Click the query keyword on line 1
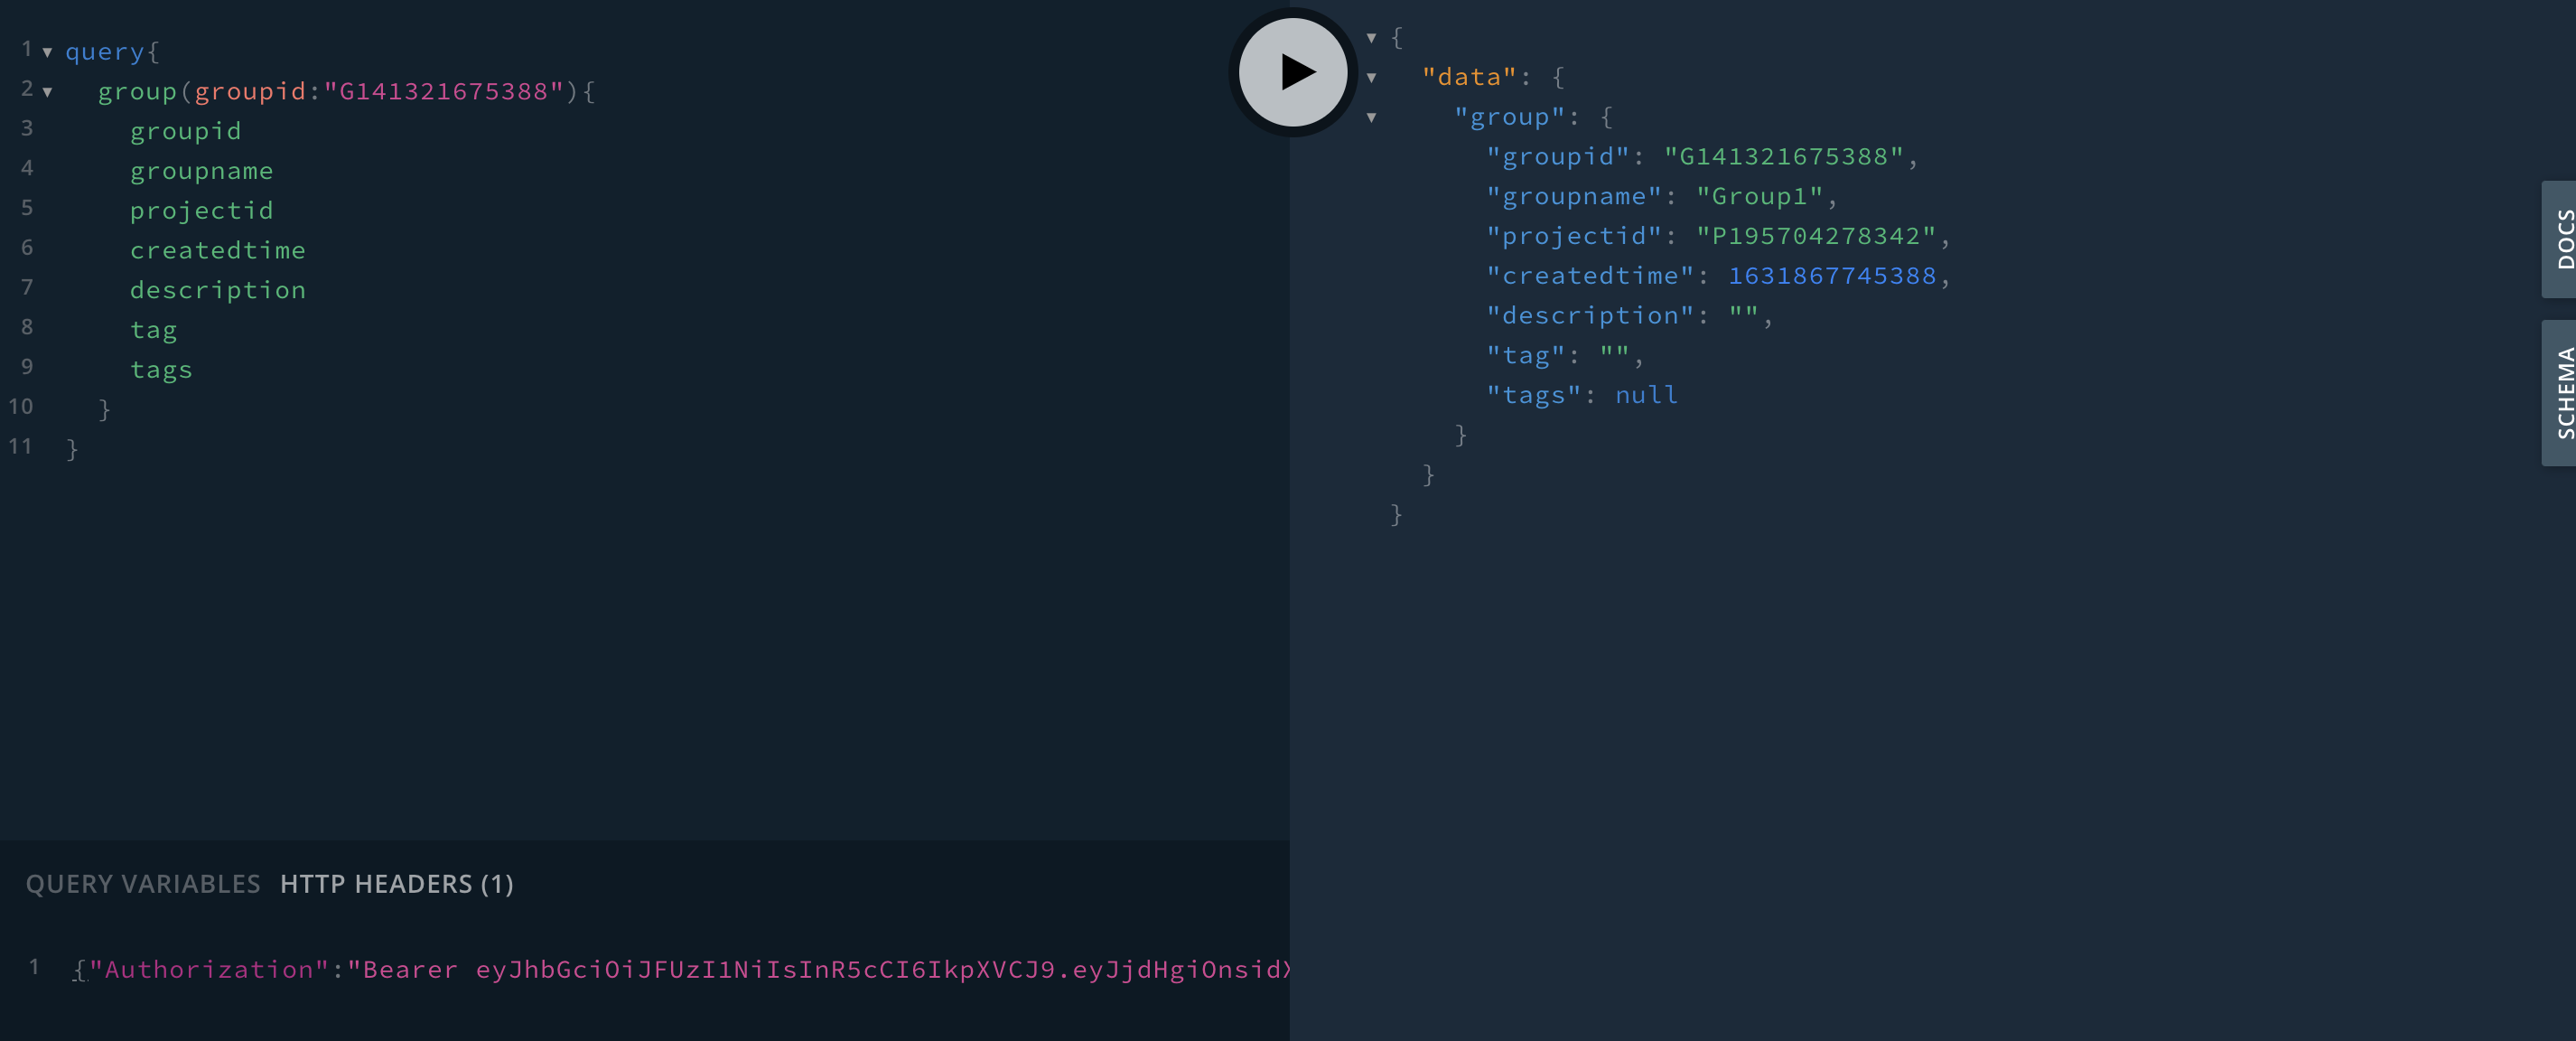The width and height of the screenshot is (2576, 1041). [x=105, y=52]
